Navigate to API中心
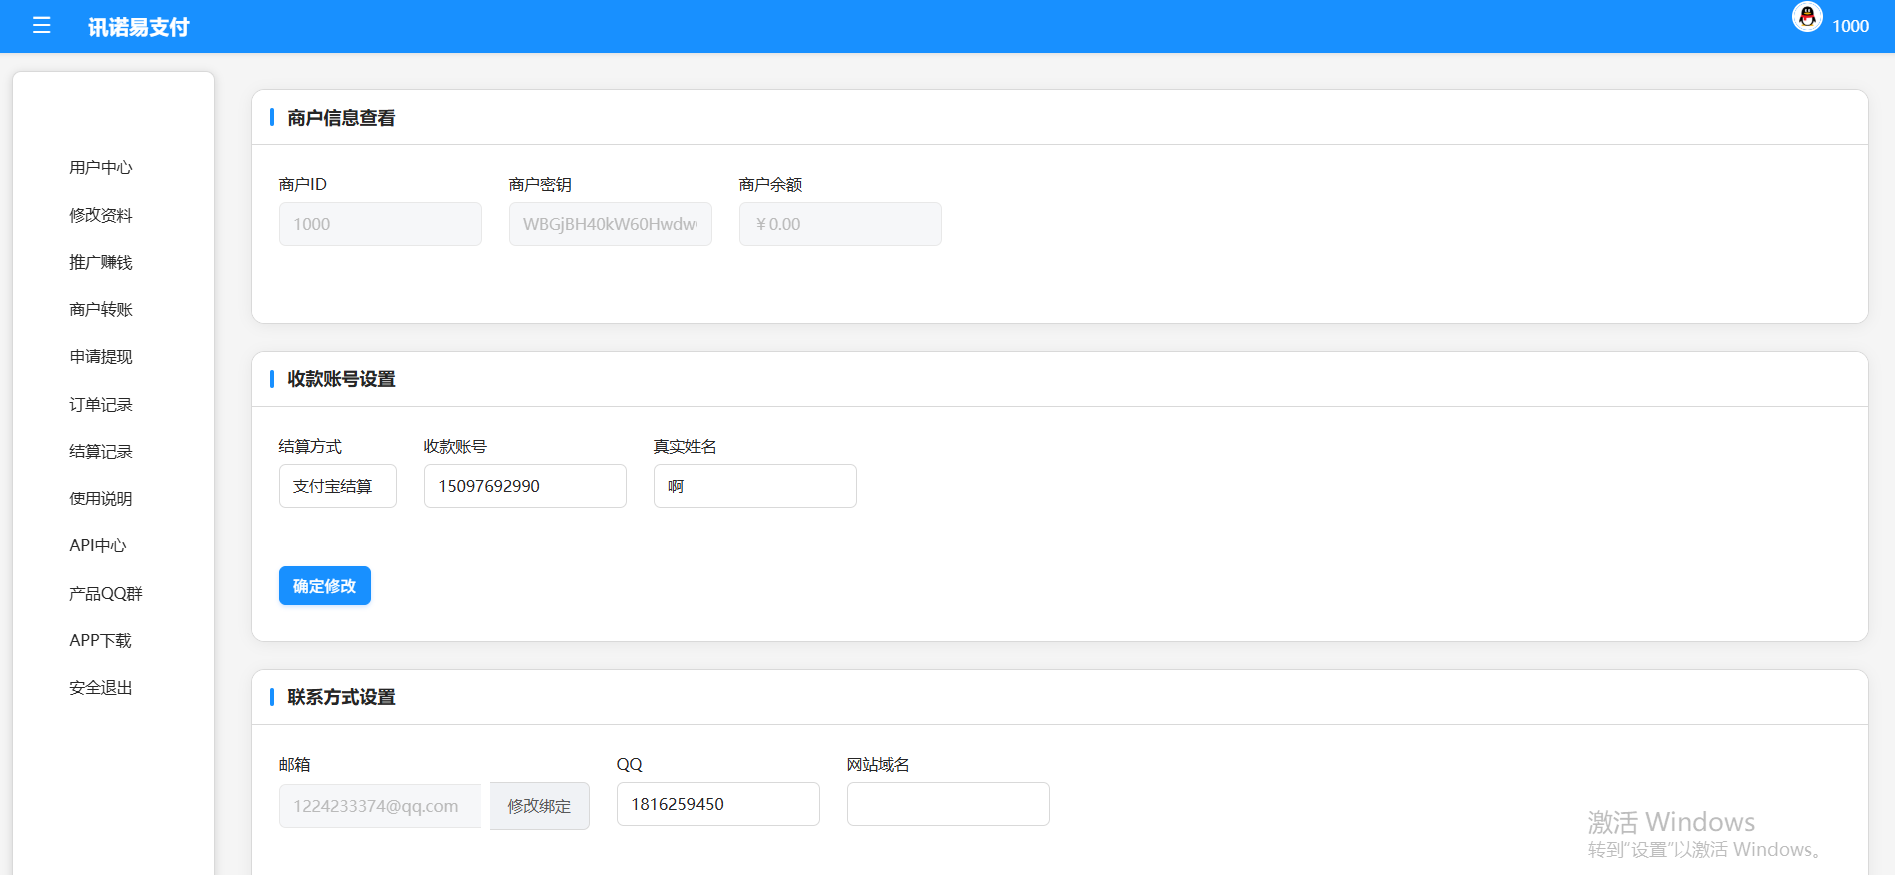Viewport: 1895px width, 875px height. 97,546
